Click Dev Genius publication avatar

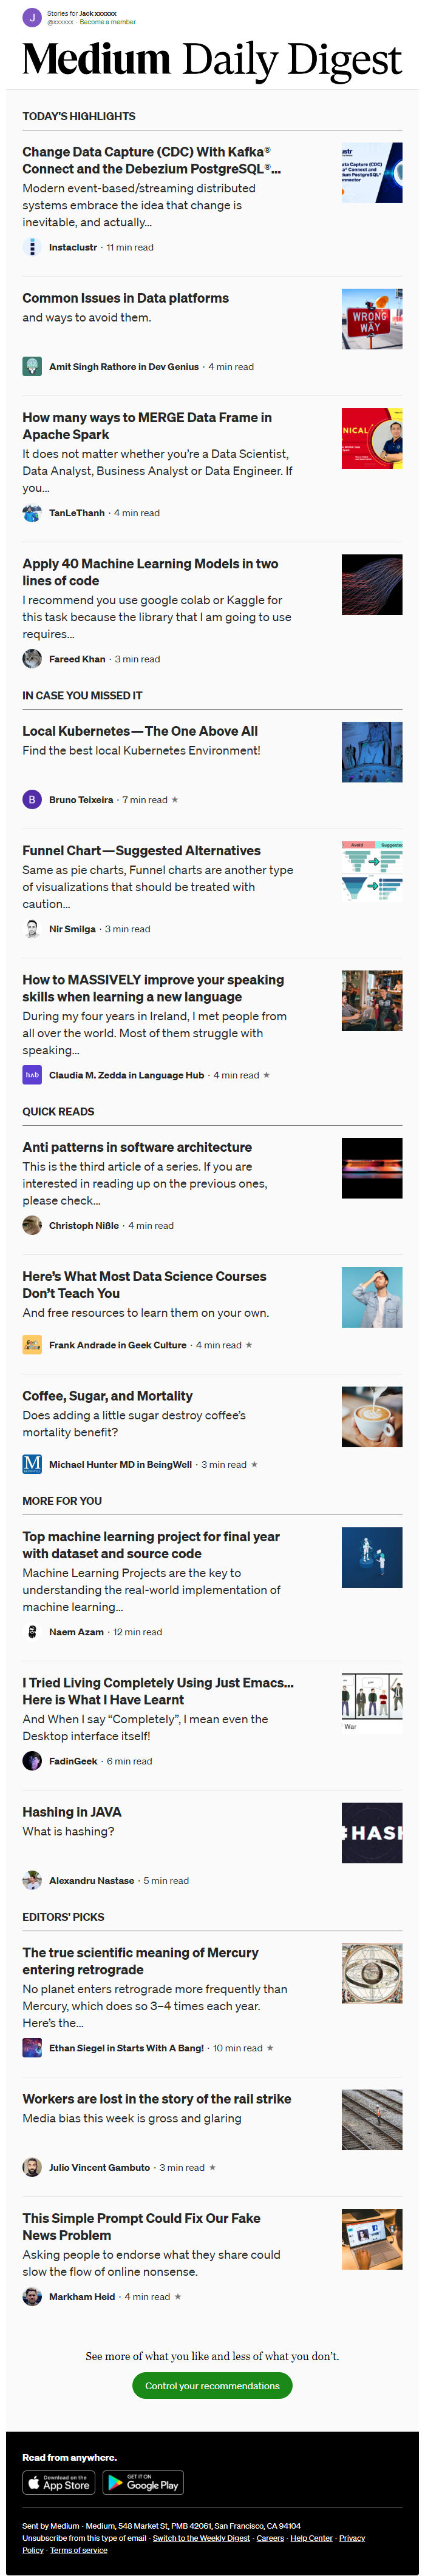pos(32,367)
